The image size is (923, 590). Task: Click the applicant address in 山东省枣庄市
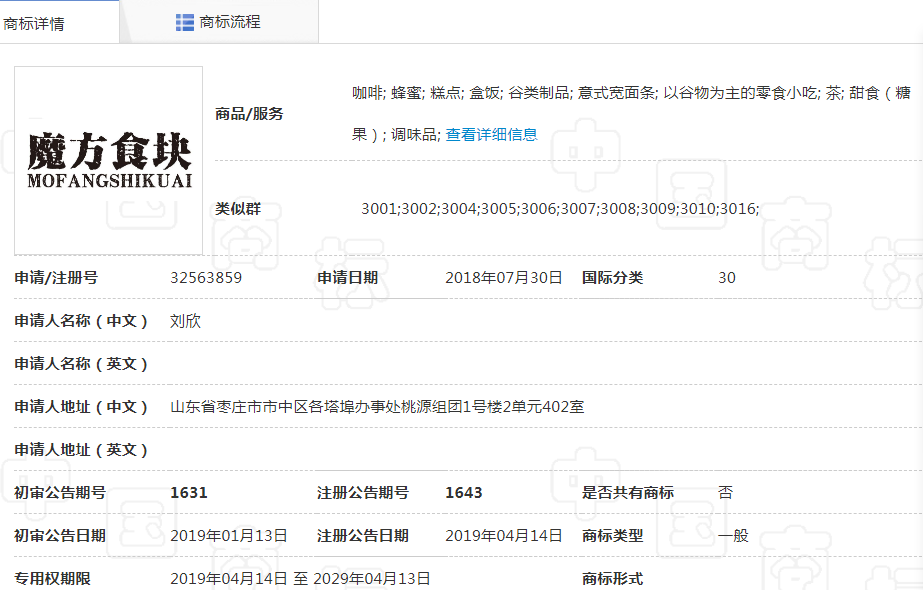click(x=377, y=407)
